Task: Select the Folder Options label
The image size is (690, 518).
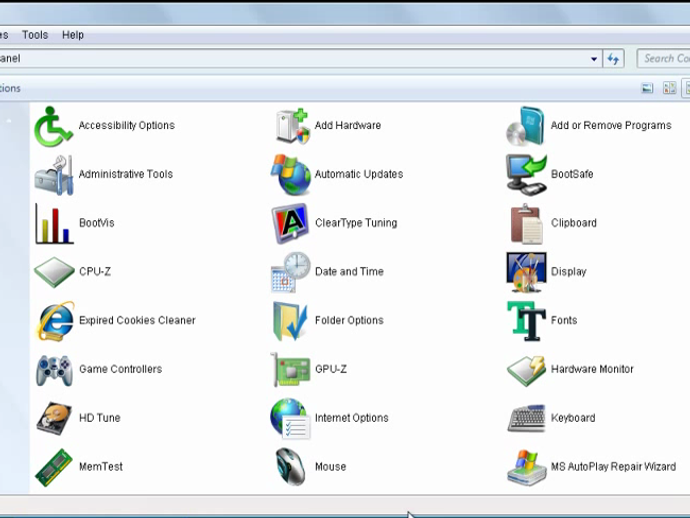Action: [349, 320]
